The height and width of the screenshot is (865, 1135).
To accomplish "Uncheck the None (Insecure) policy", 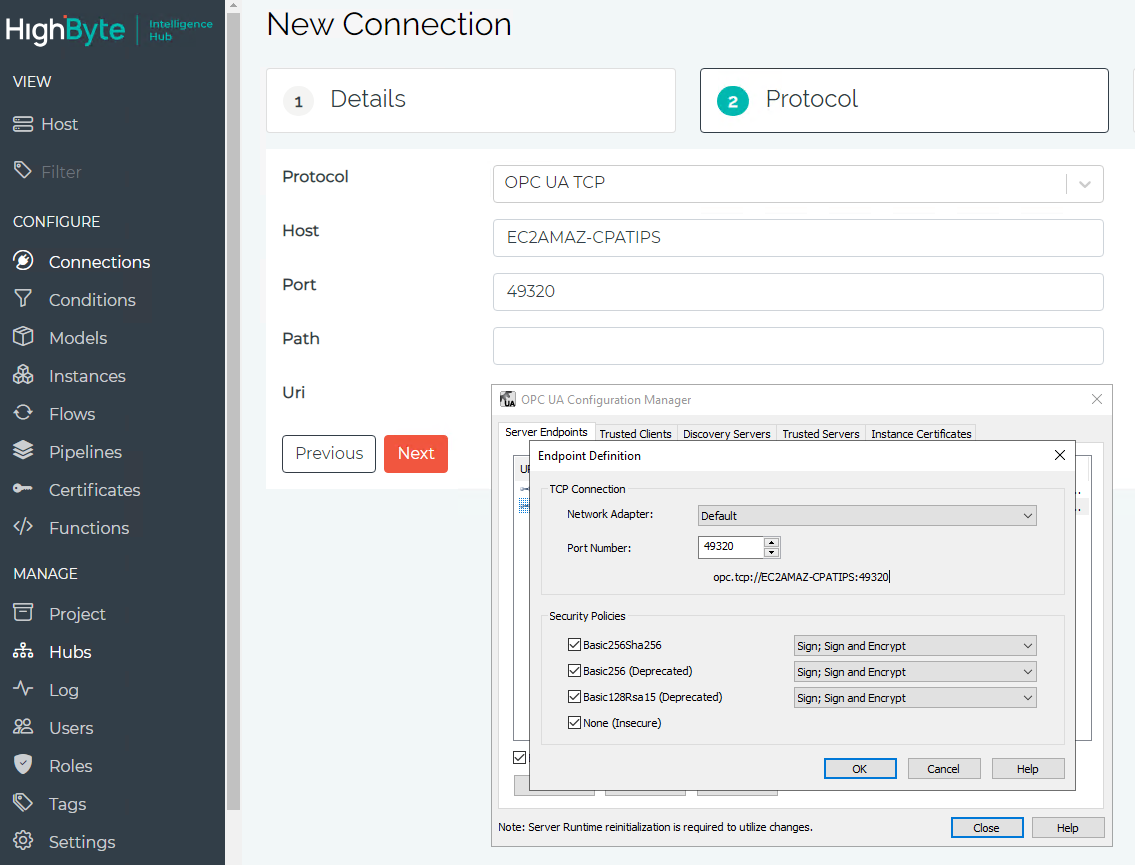I will (574, 722).
